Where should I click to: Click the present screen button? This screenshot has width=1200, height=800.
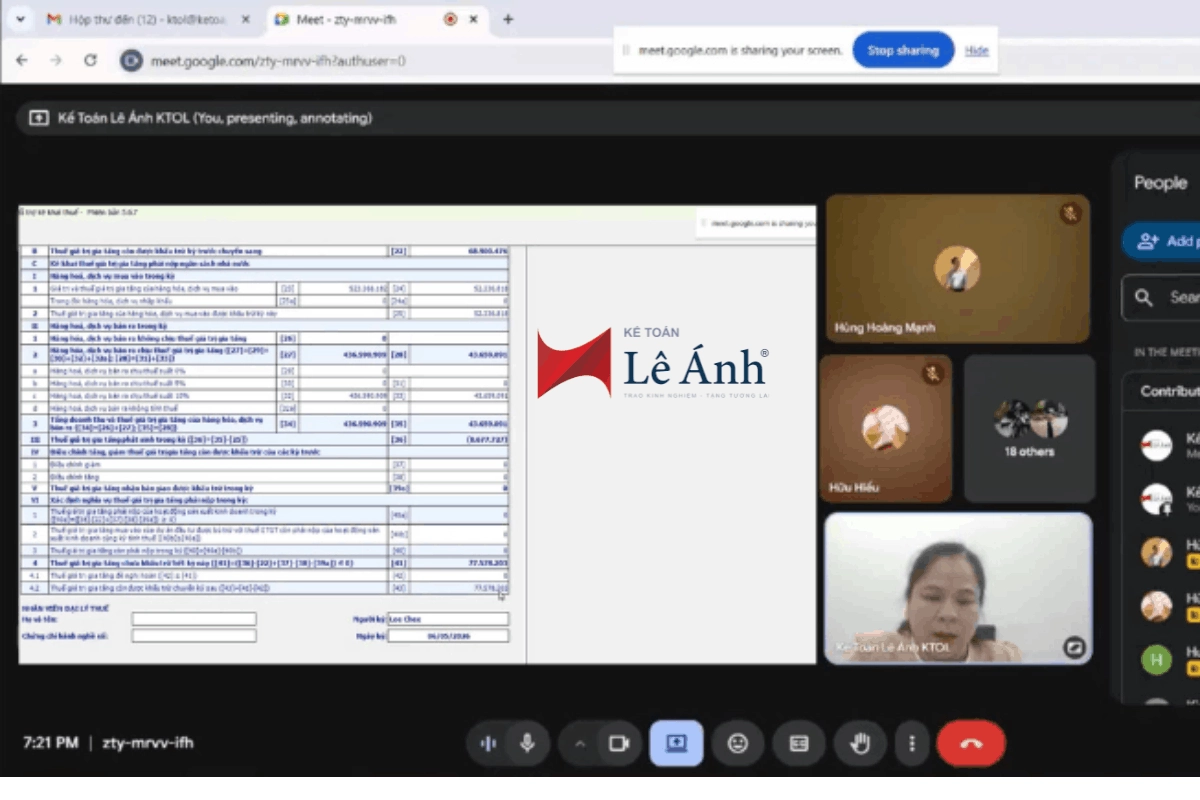coord(676,743)
